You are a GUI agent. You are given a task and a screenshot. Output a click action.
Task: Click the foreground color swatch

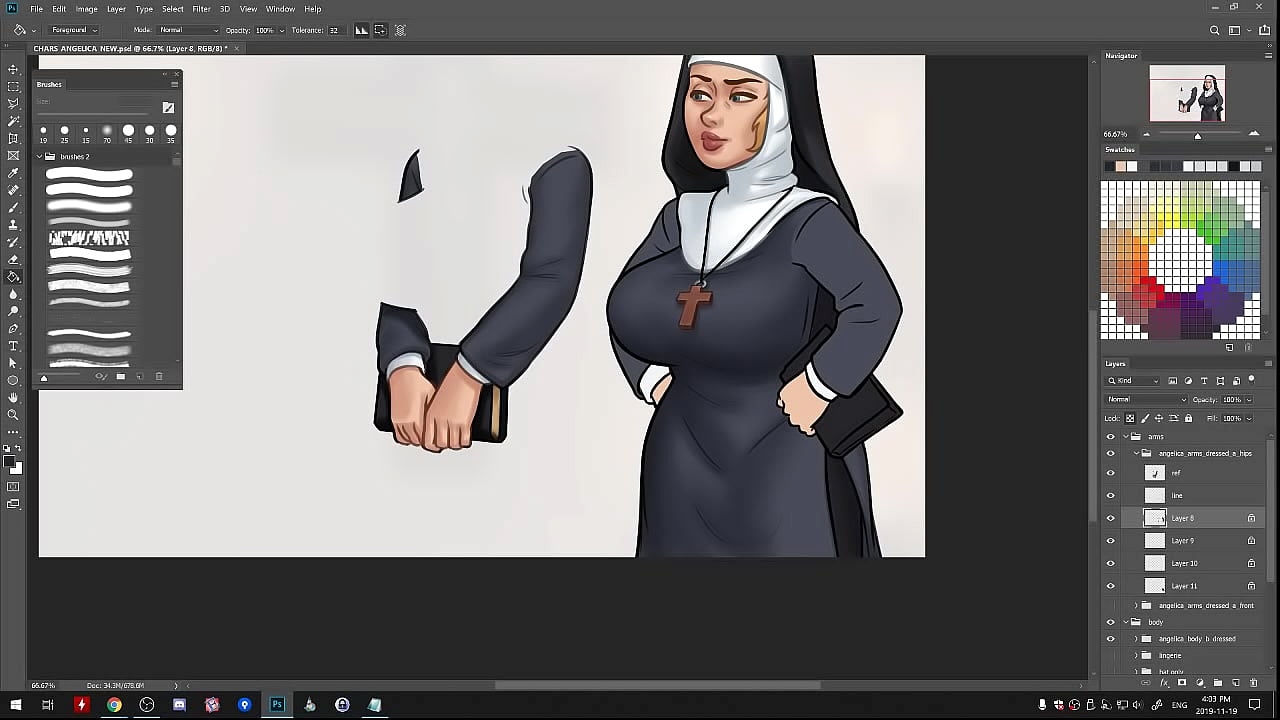pyautogui.click(x=11, y=462)
